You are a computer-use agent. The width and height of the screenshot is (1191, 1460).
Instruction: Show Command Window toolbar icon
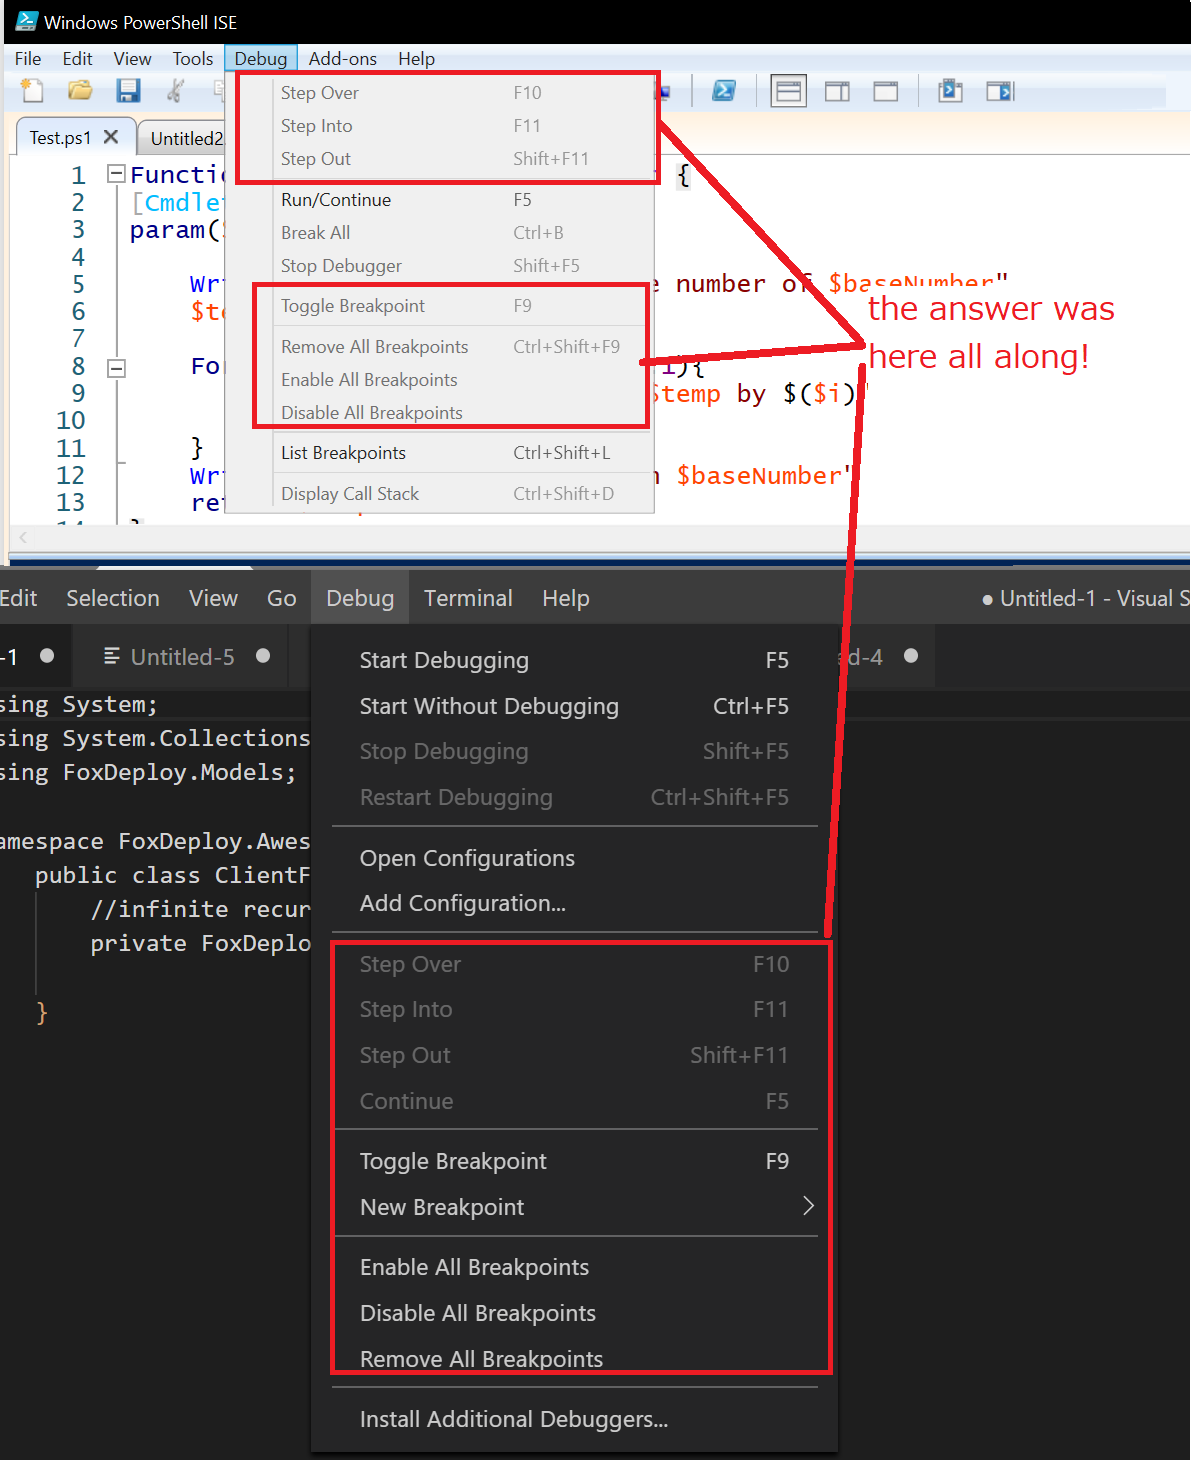(x=950, y=92)
